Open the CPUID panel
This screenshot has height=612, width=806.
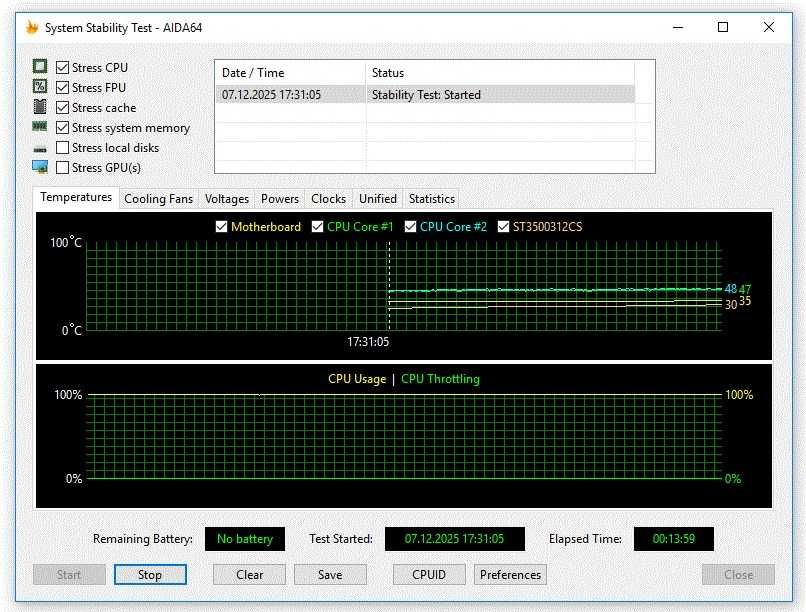click(429, 574)
